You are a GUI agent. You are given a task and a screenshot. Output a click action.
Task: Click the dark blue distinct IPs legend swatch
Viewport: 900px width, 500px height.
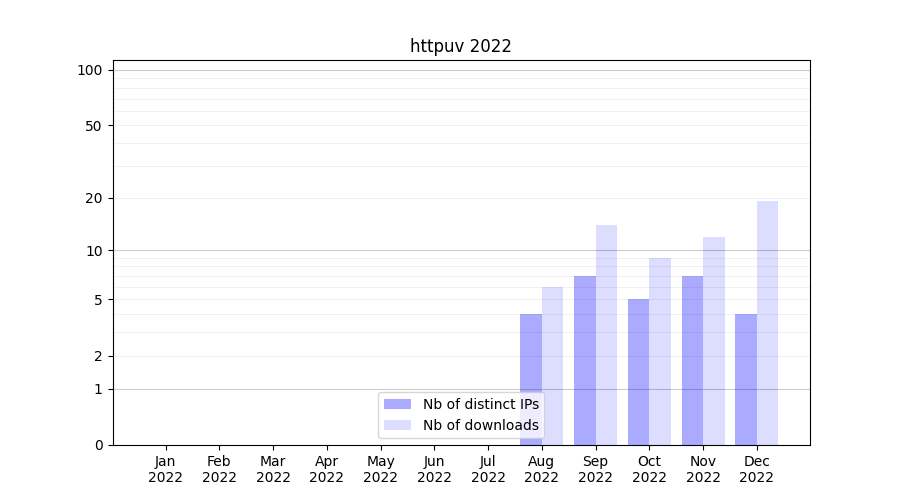click(397, 404)
